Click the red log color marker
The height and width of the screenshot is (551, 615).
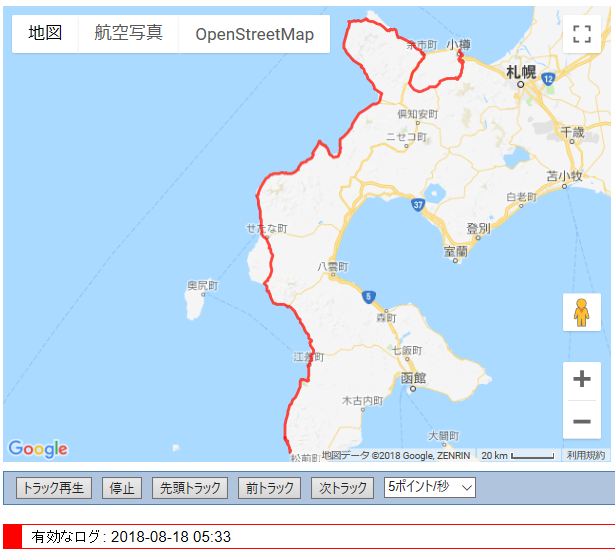pyautogui.click(x=12, y=536)
